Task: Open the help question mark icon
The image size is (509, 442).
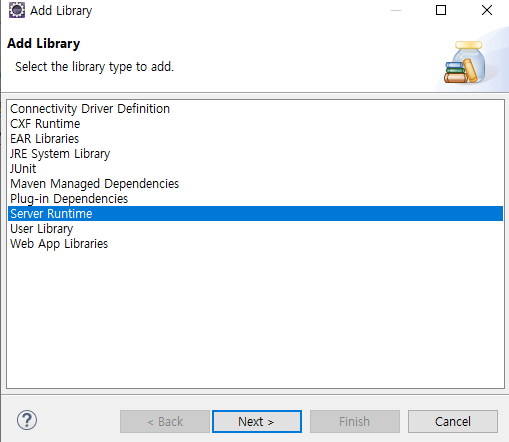Action: click(x=27, y=420)
